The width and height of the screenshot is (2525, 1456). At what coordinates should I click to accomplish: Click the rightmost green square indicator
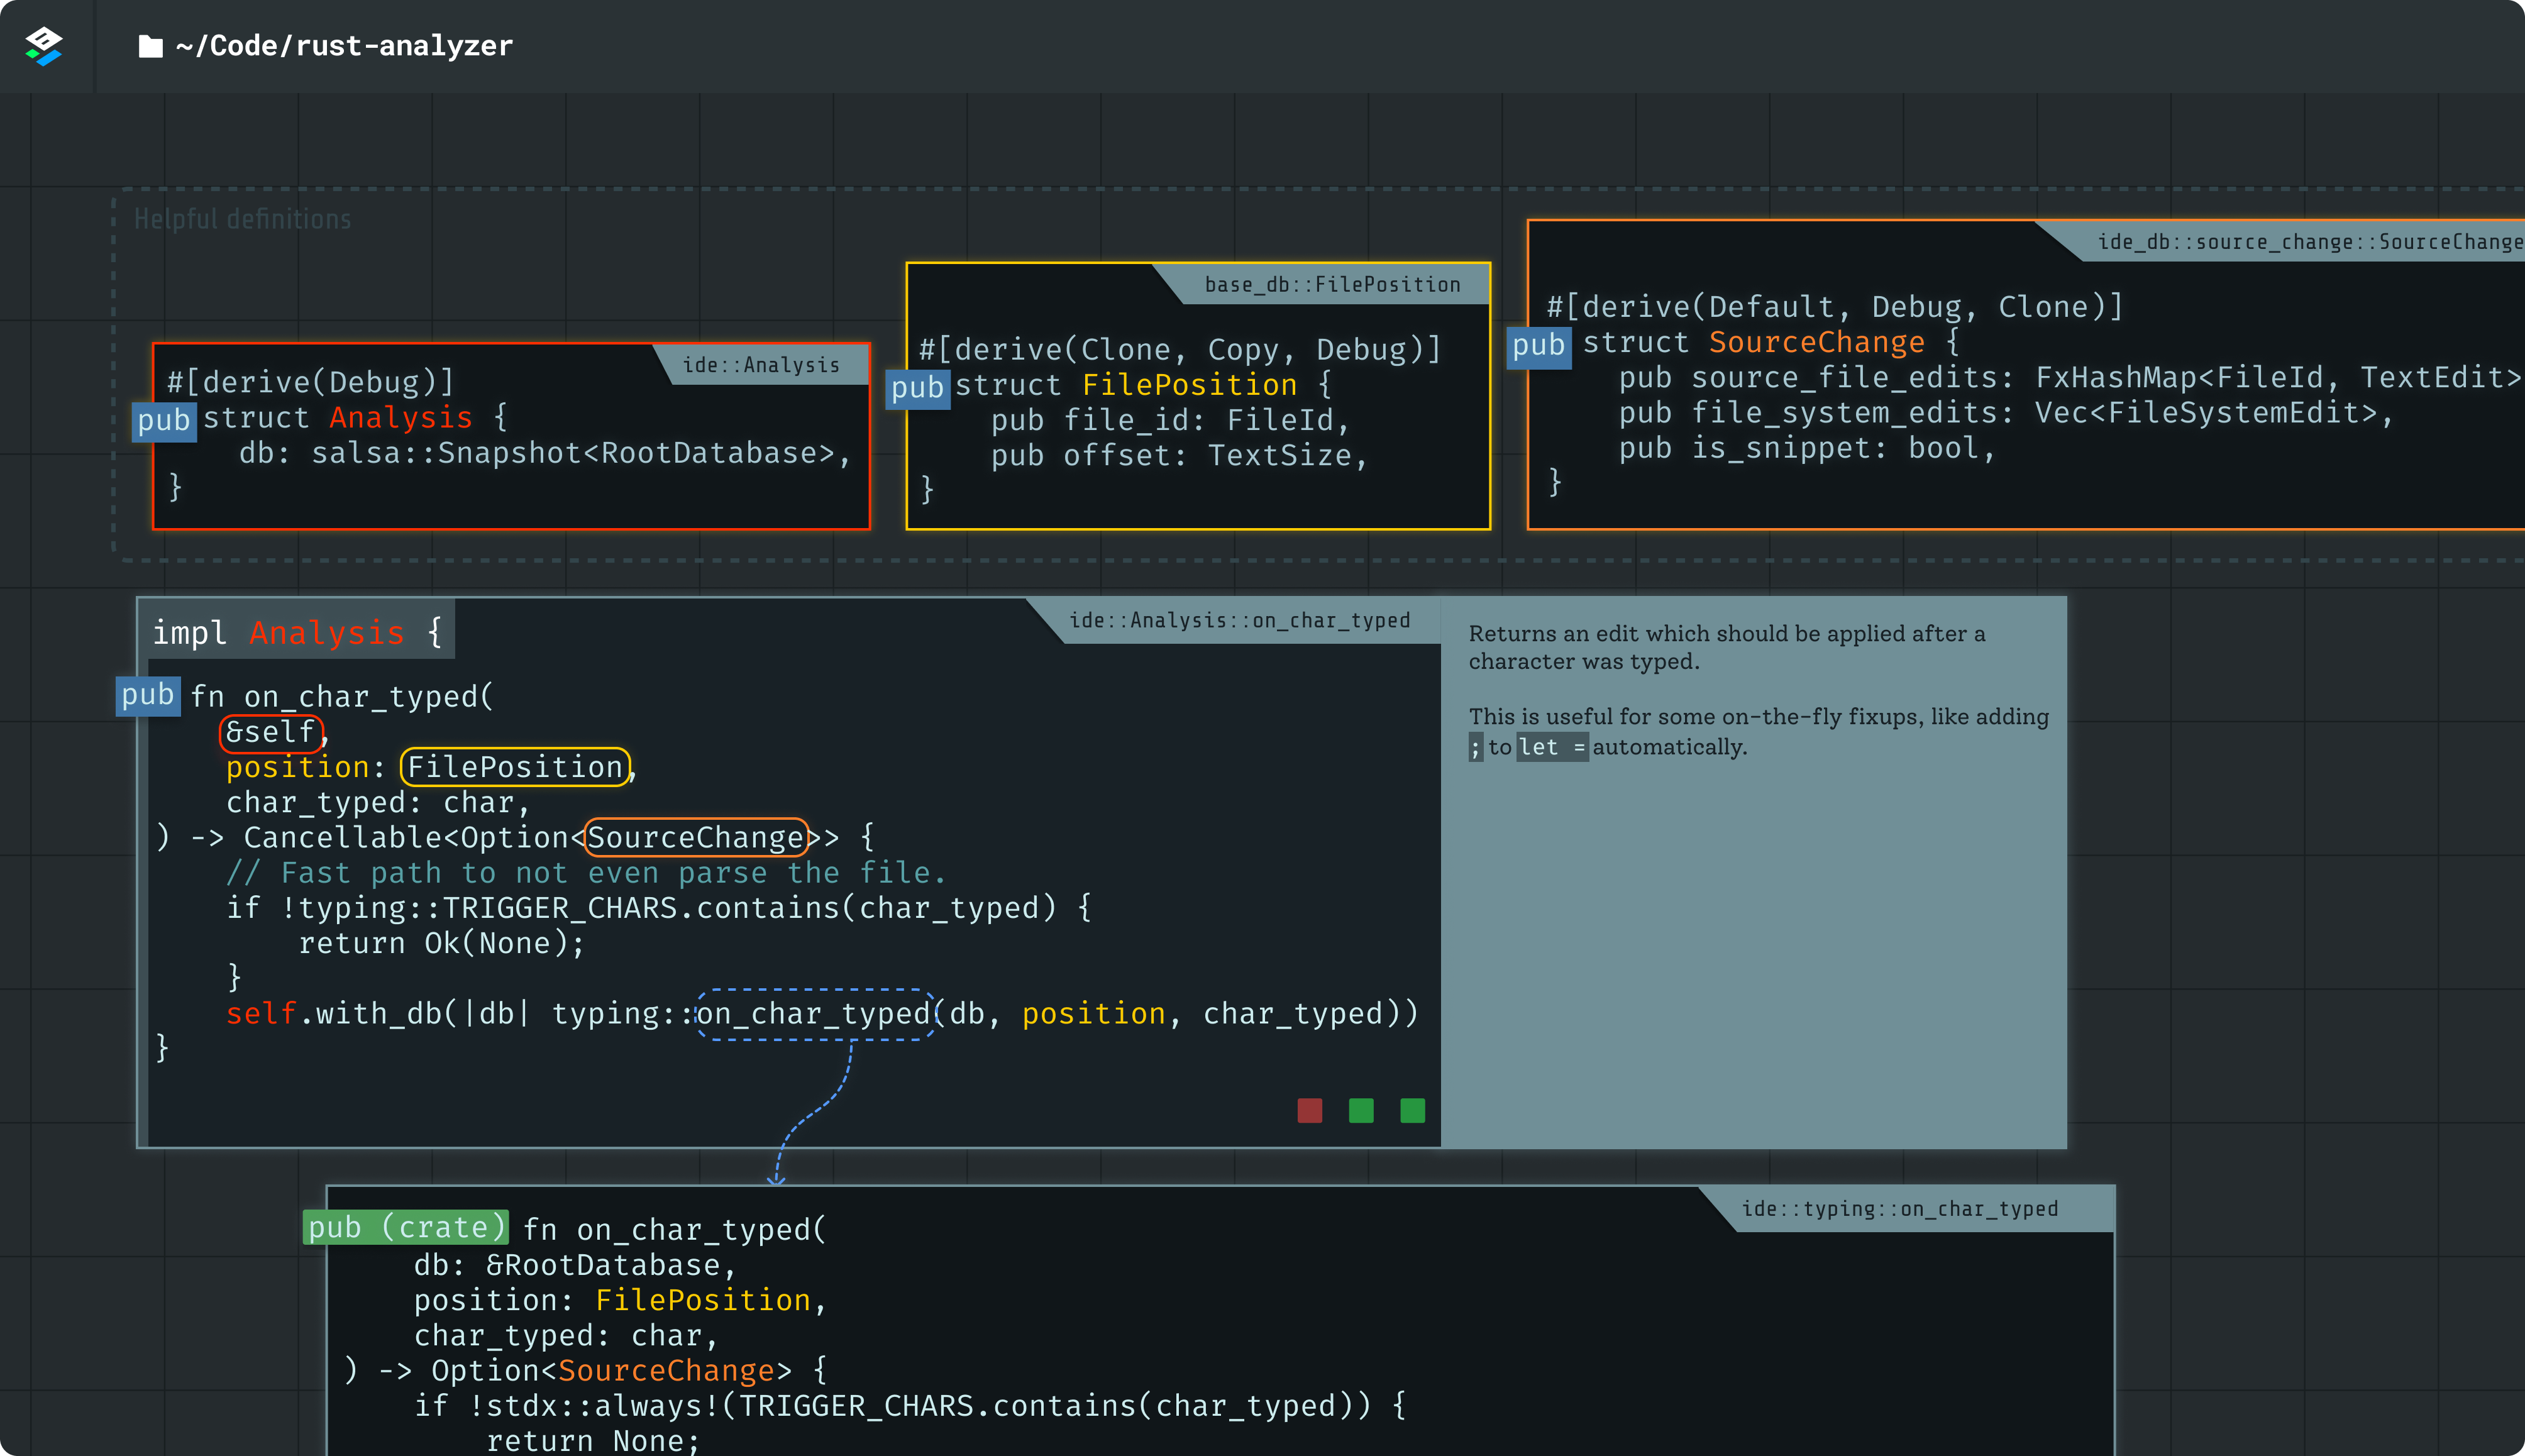1412,1110
